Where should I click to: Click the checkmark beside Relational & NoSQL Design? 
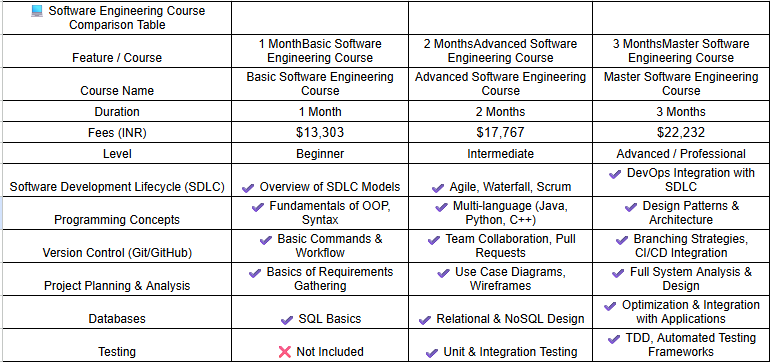425,319
